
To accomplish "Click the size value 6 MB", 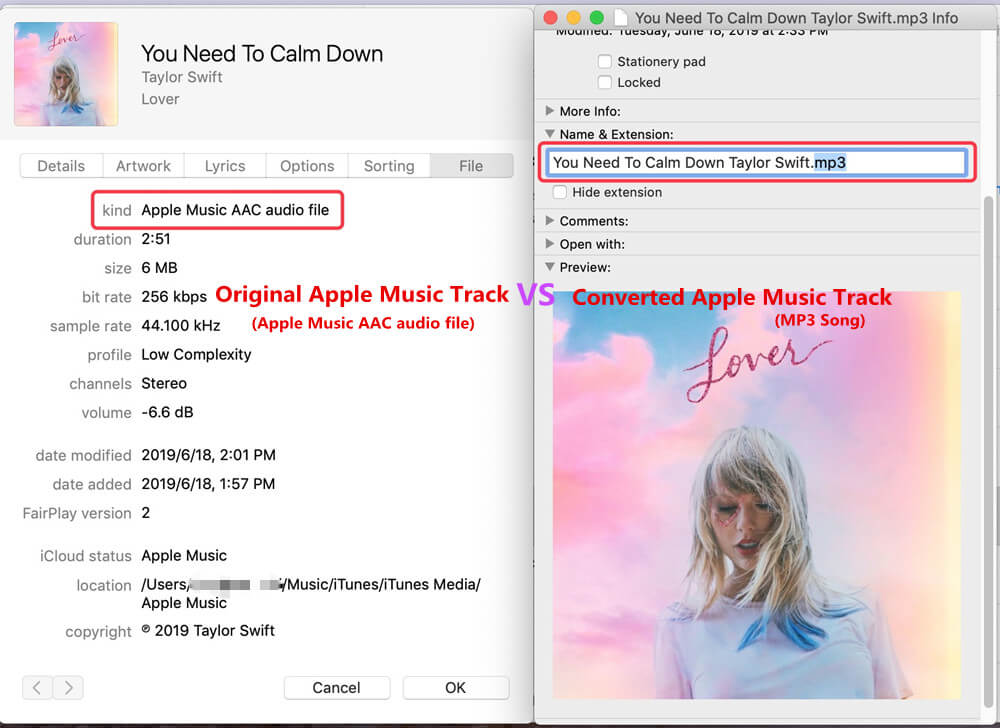I will point(159,268).
